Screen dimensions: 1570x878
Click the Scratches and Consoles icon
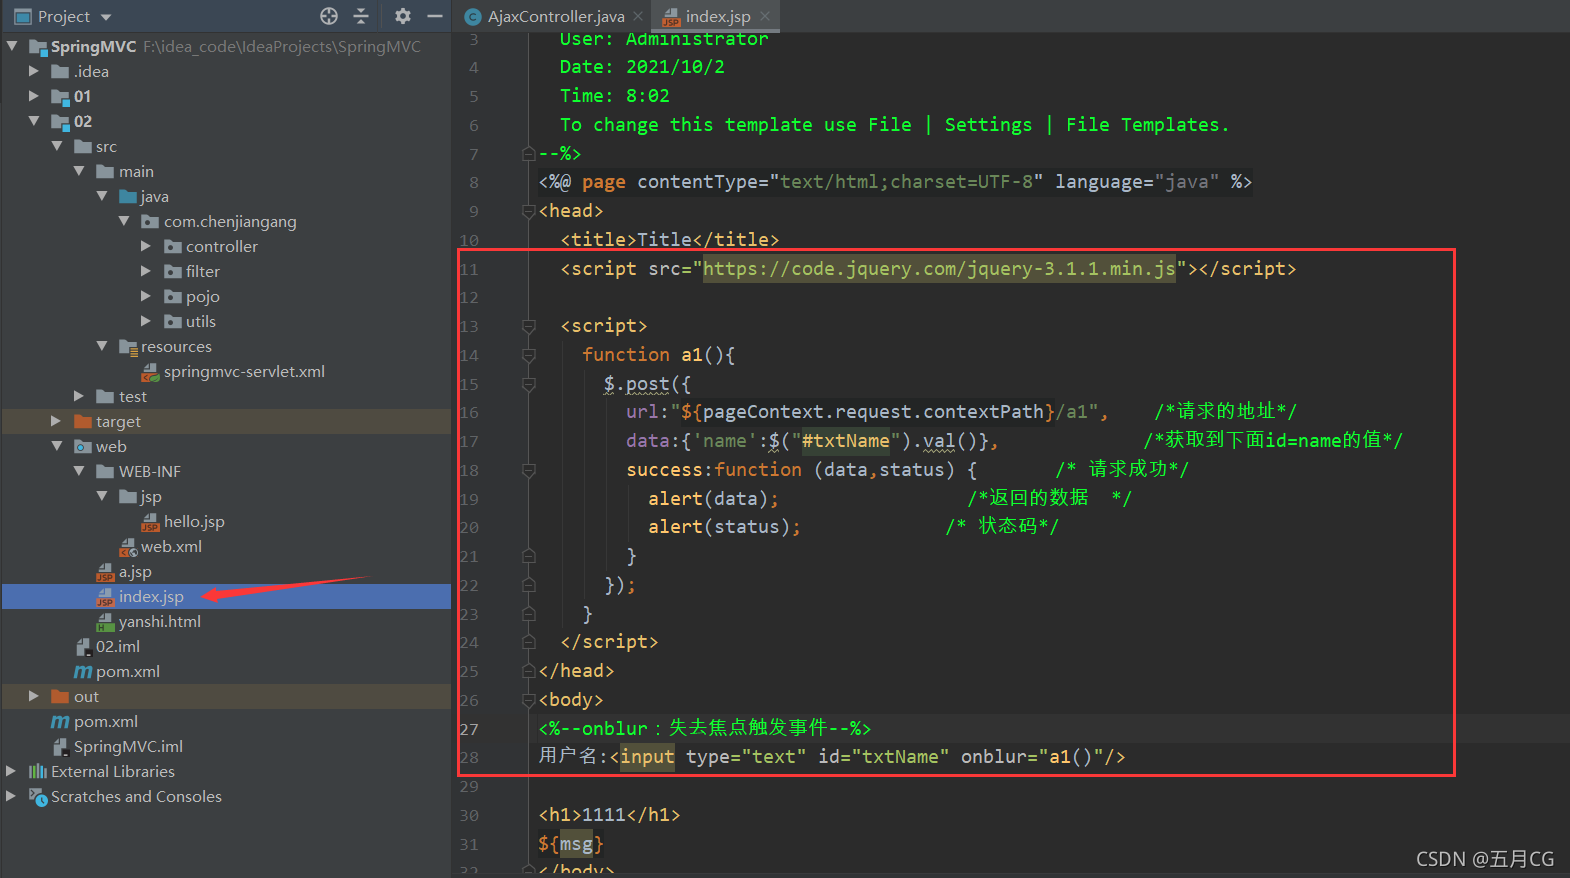(38, 796)
